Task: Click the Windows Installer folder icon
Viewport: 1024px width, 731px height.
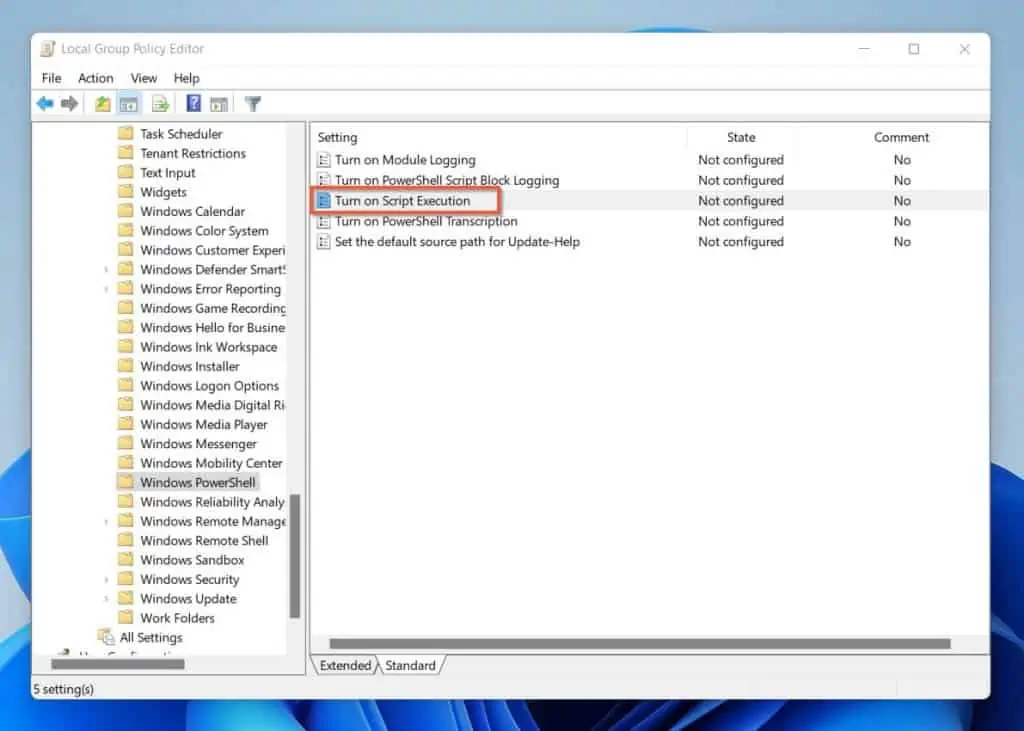Action: point(125,366)
